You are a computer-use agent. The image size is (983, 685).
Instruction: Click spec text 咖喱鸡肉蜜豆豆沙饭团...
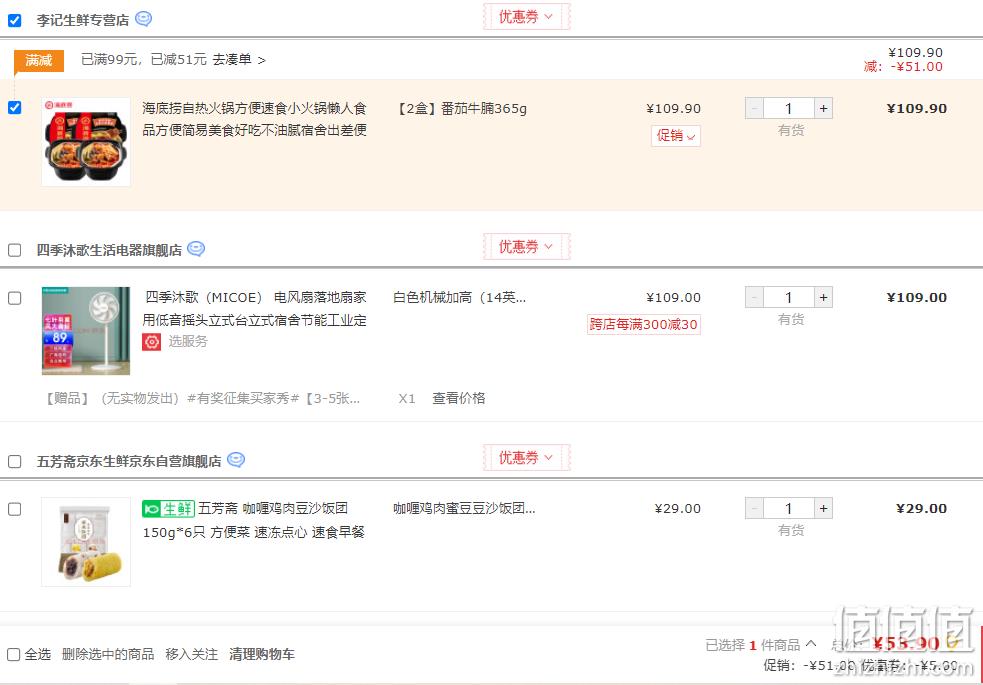(x=464, y=508)
